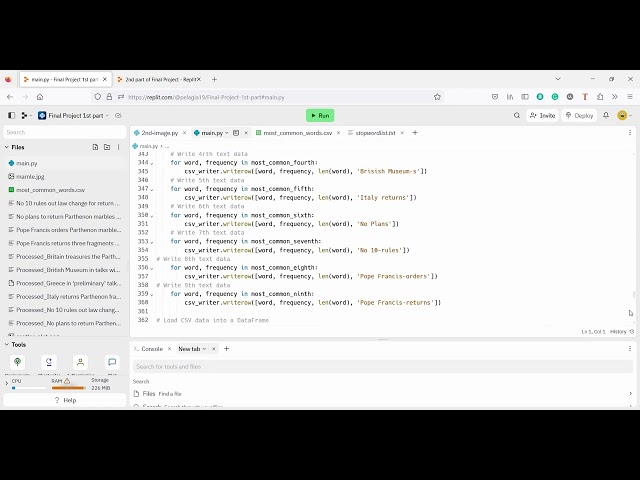This screenshot has width=640, height=480.
Task: Create a new folder via Files icon
Action: 107,147
